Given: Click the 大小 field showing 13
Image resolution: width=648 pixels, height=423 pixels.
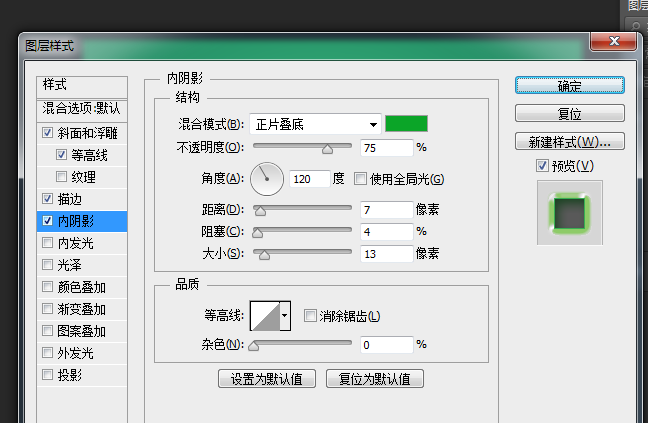Looking at the screenshot, I should tap(386, 254).
